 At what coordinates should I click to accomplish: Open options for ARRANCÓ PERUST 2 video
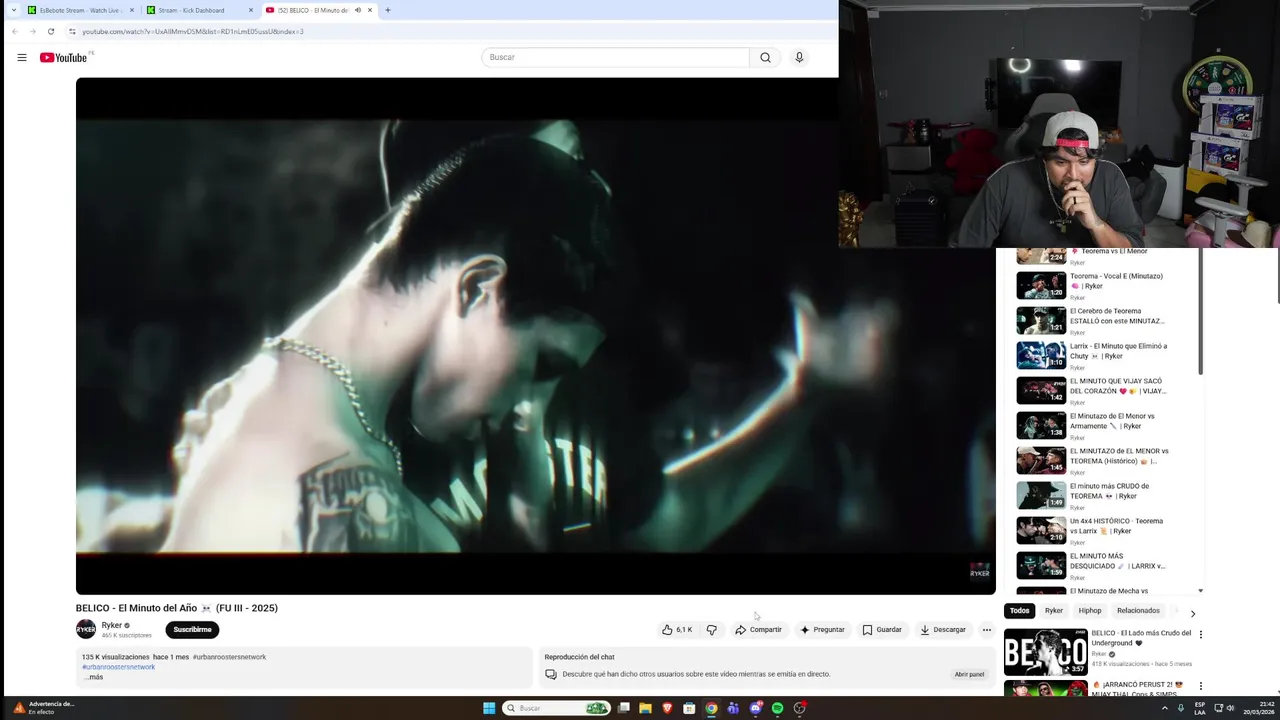click(x=1201, y=686)
